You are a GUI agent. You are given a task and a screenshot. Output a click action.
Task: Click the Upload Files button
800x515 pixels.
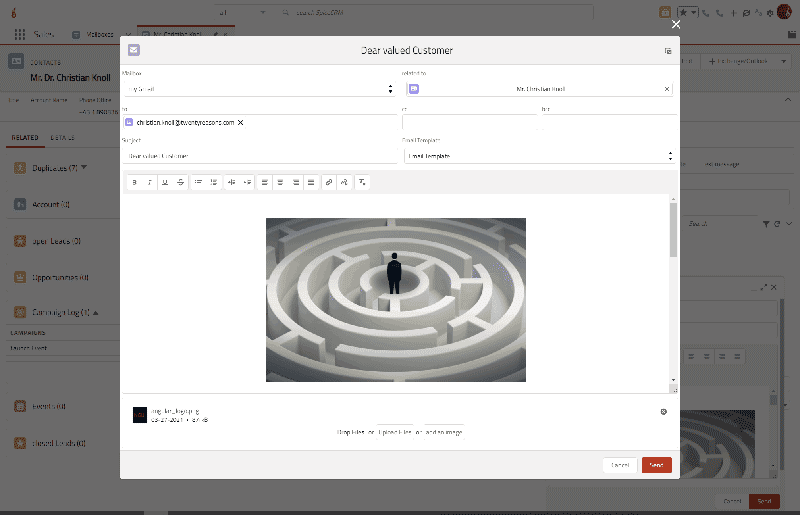pyautogui.click(x=395, y=432)
